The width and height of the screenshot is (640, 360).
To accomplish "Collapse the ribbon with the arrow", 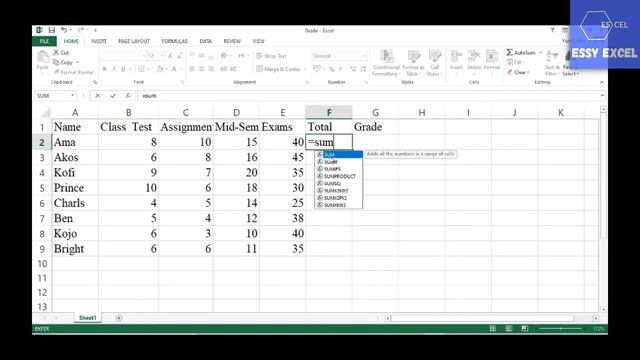I will click(602, 82).
